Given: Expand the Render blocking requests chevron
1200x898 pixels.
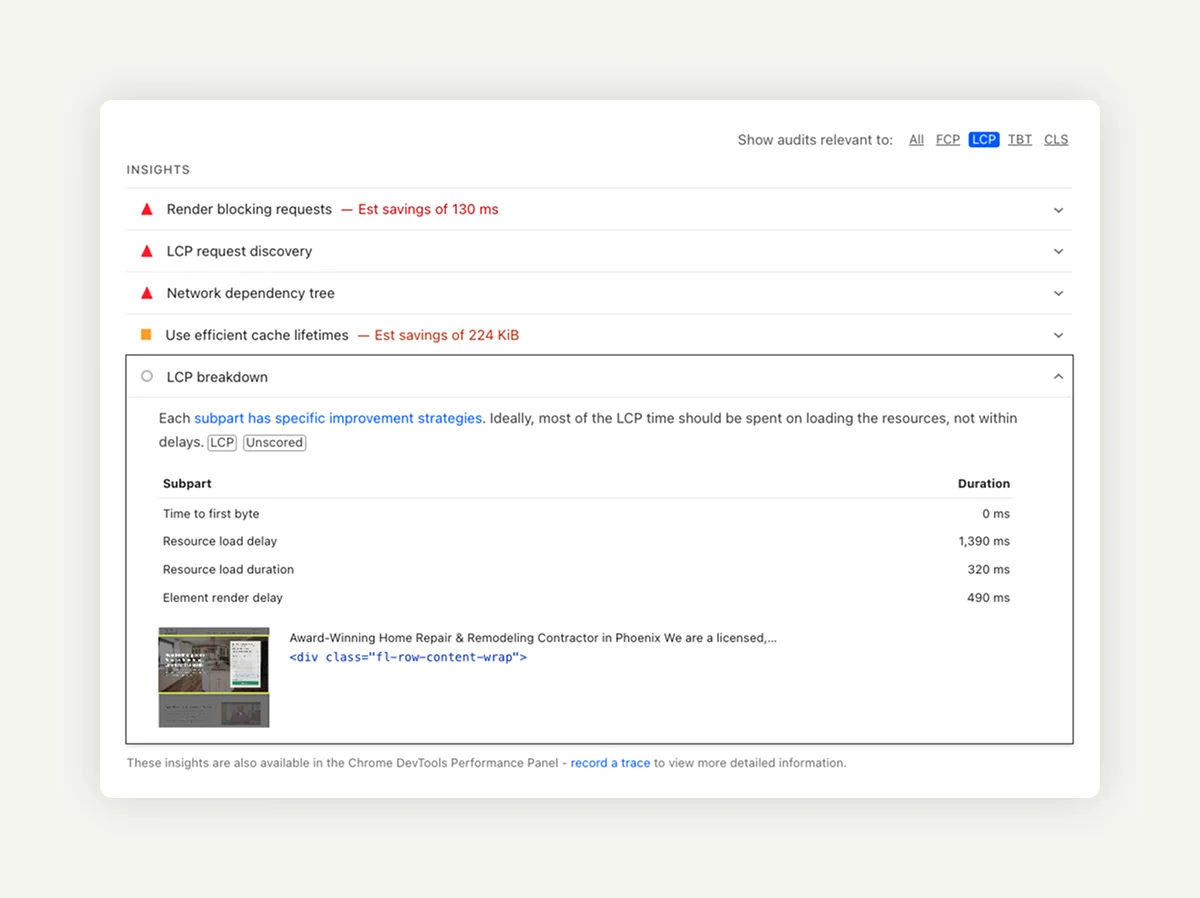Looking at the screenshot, I should 1058,210.
